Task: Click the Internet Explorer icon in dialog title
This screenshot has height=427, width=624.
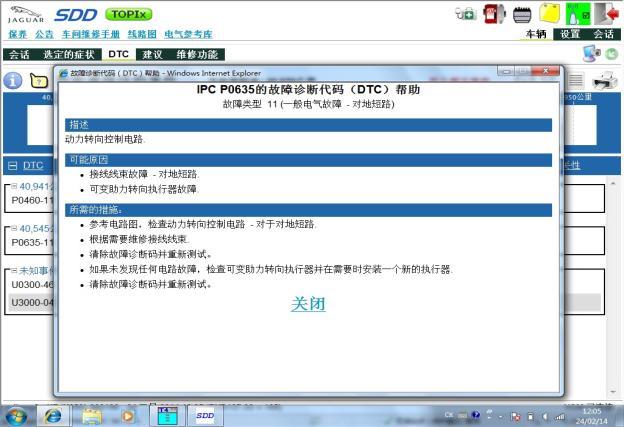Action: 63,73
